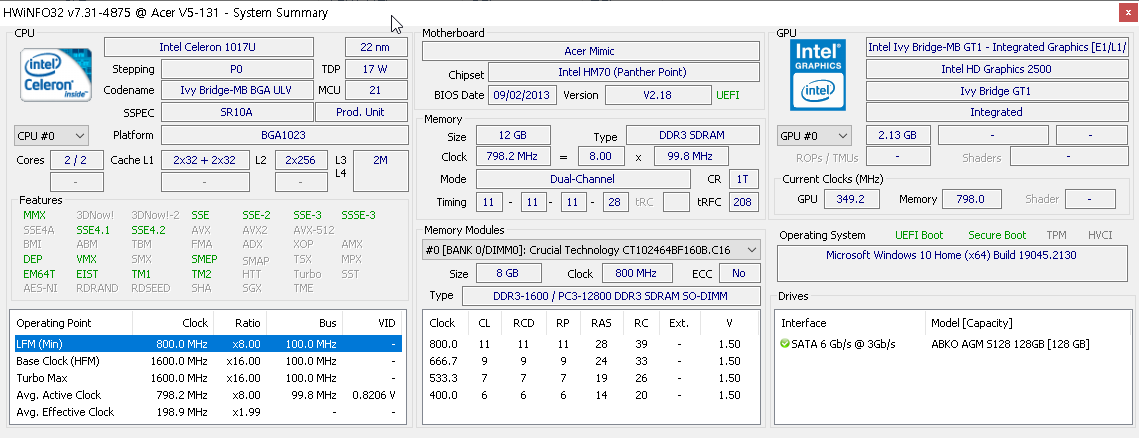Click the Intel HD Graphics 2500 field

(x=996, y=69)
